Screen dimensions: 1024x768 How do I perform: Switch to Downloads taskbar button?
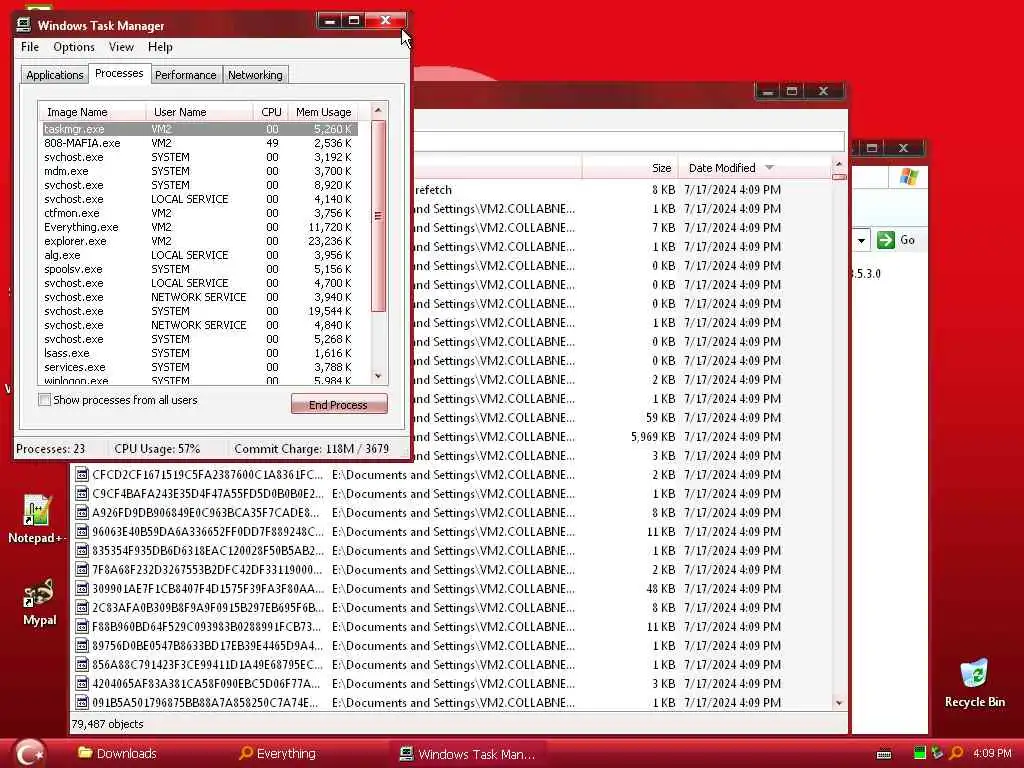click(x=118, y=754)
